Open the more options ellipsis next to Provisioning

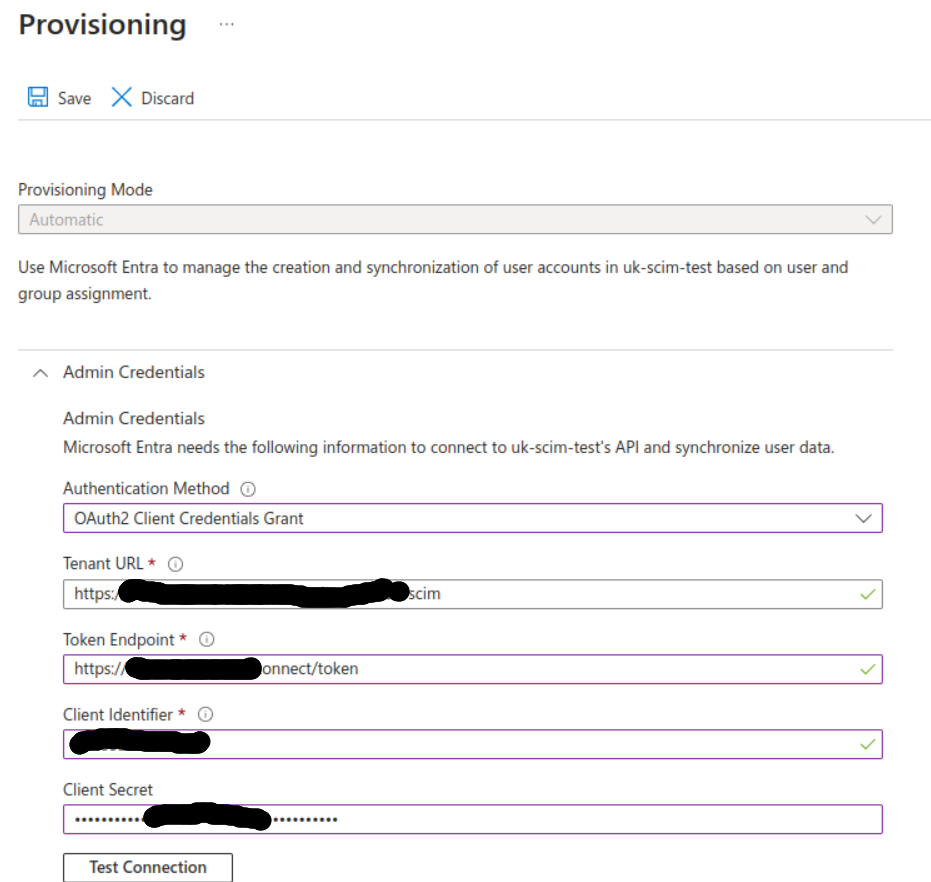(227, 25)
